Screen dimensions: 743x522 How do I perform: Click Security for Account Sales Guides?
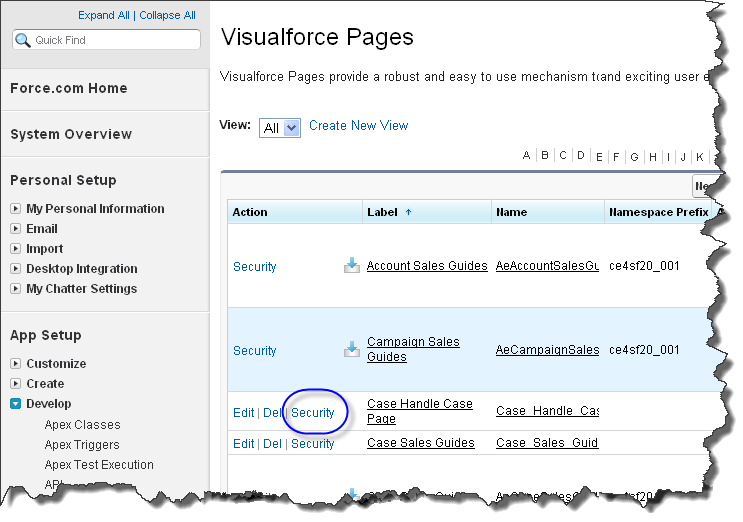point(254,267)
